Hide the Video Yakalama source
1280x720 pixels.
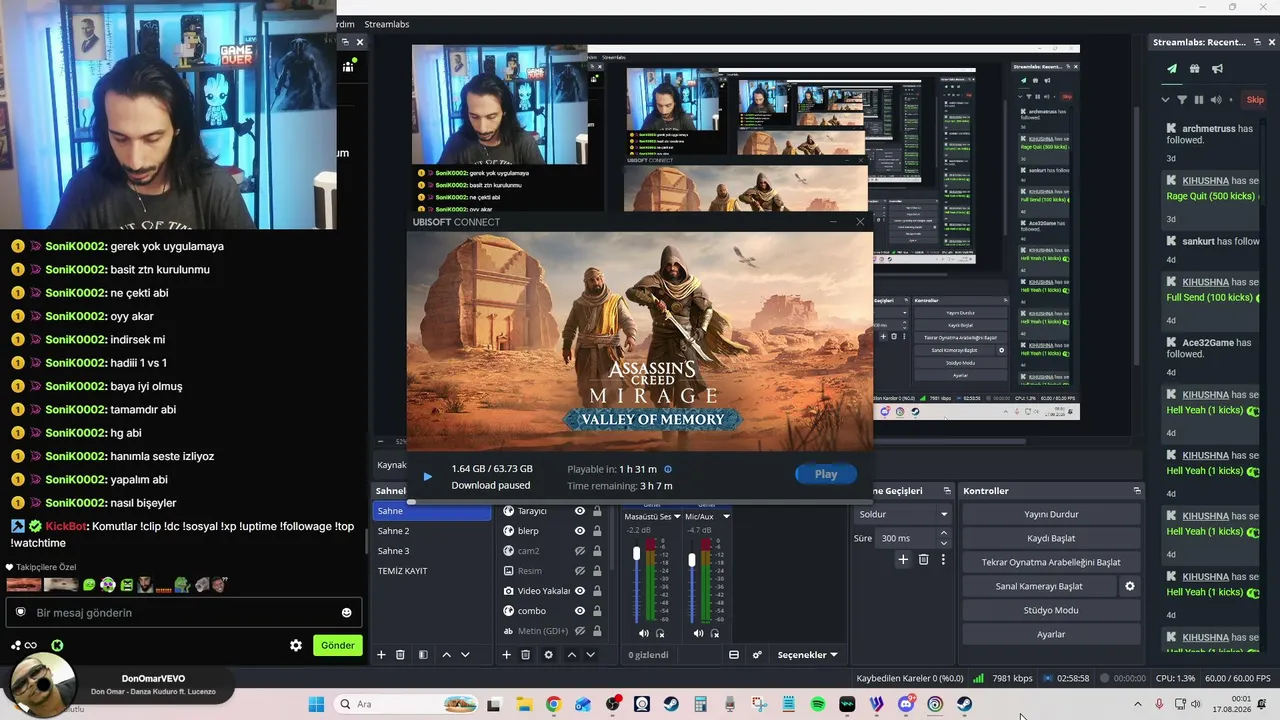(x=579, y=591)
